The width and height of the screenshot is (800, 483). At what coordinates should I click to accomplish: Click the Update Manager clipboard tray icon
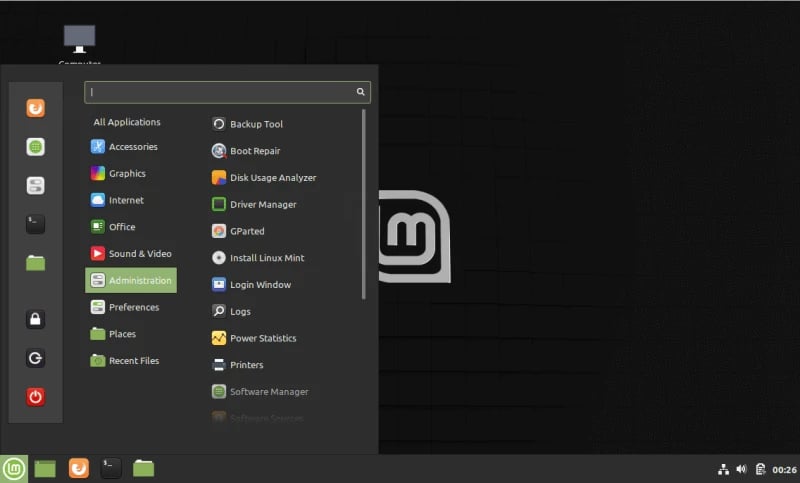click(x=760, y=469)
